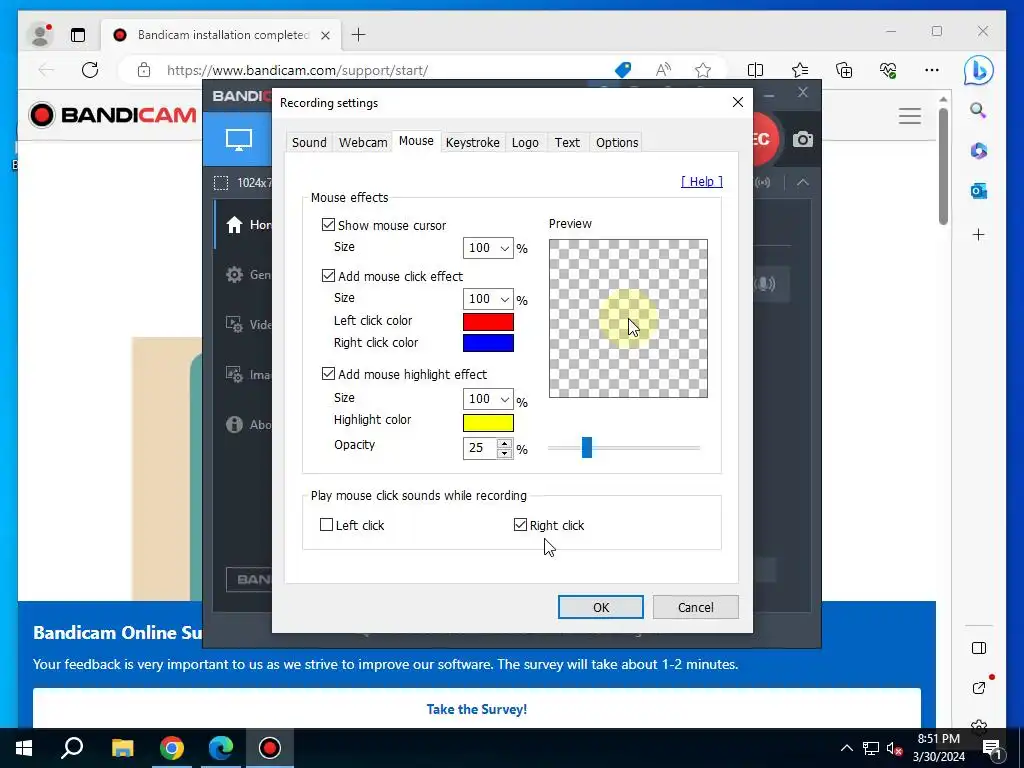Open the Help link in Recording settings
1024x768 pixels.
701,182
